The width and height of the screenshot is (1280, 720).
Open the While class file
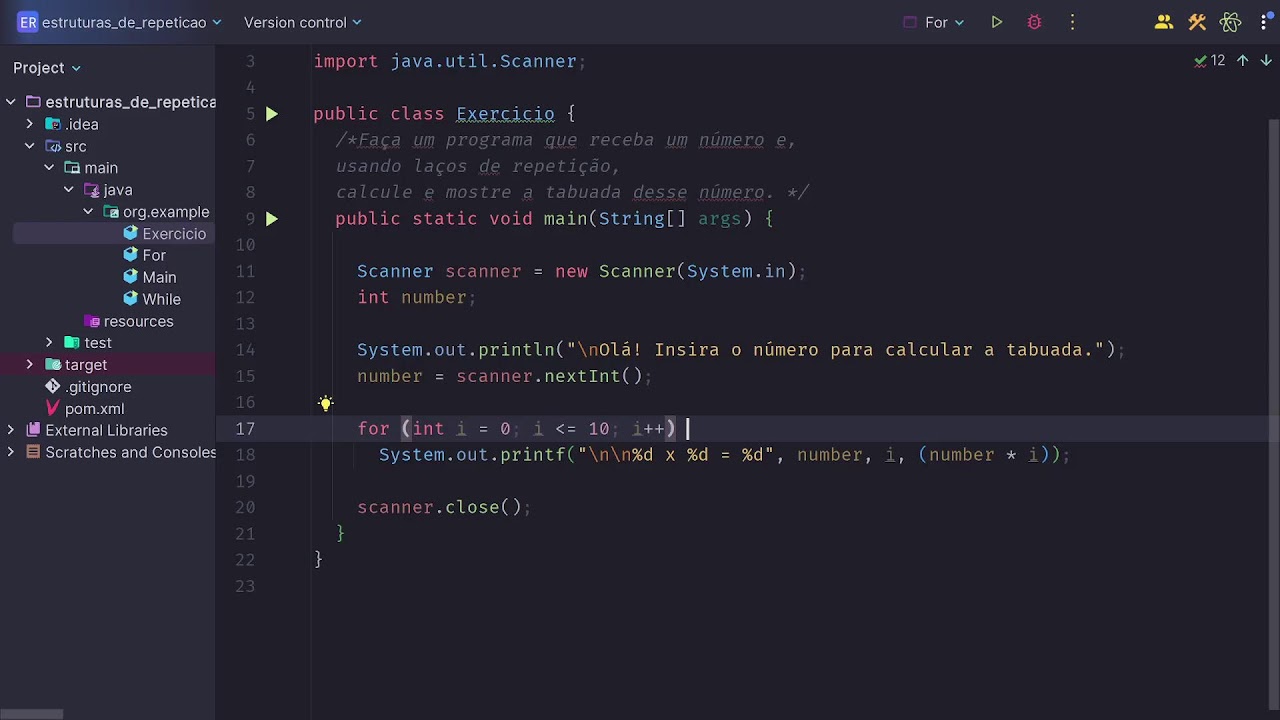pos(151,299)
